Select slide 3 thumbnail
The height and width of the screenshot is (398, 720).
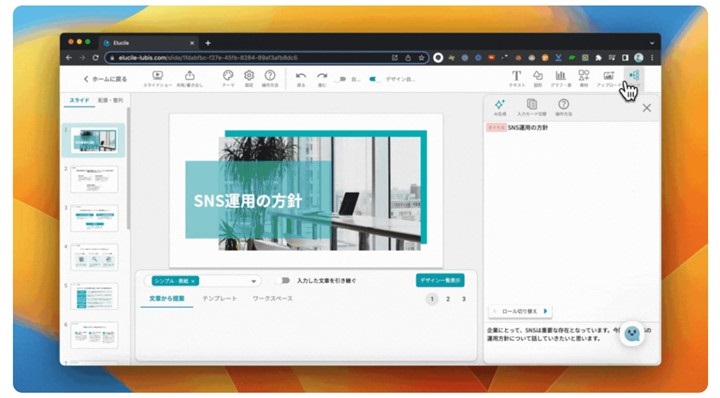tap(94, 218)
